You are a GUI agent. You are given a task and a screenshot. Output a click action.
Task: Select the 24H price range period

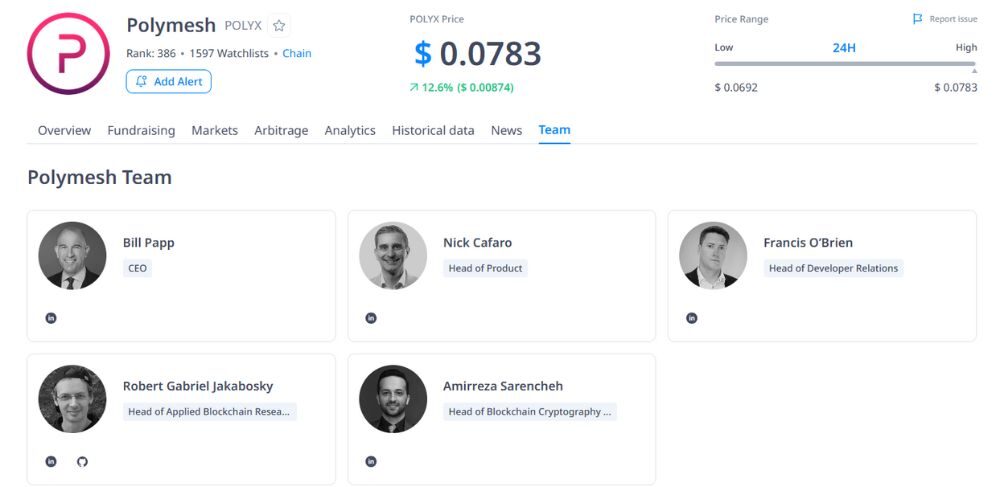coord(844,47)
